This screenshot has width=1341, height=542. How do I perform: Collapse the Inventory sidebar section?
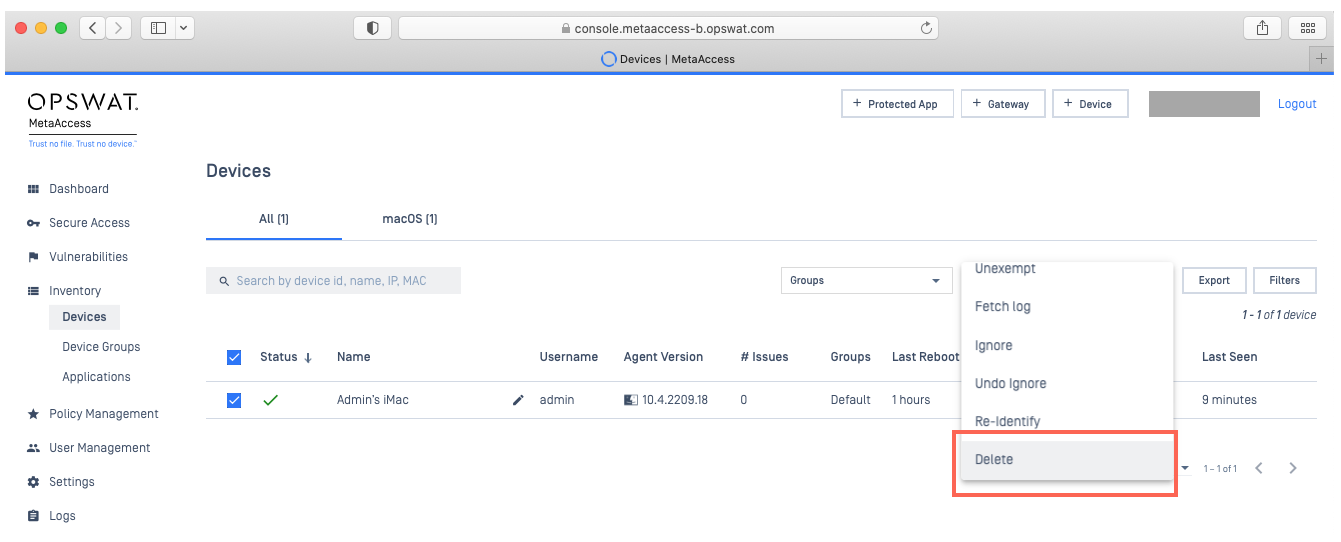[x=75, y=291]
